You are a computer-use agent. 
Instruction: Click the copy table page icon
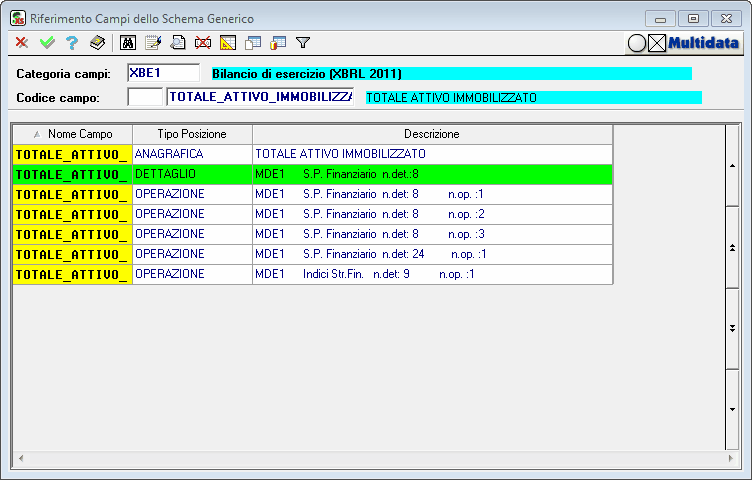click(x=253, y=43)
